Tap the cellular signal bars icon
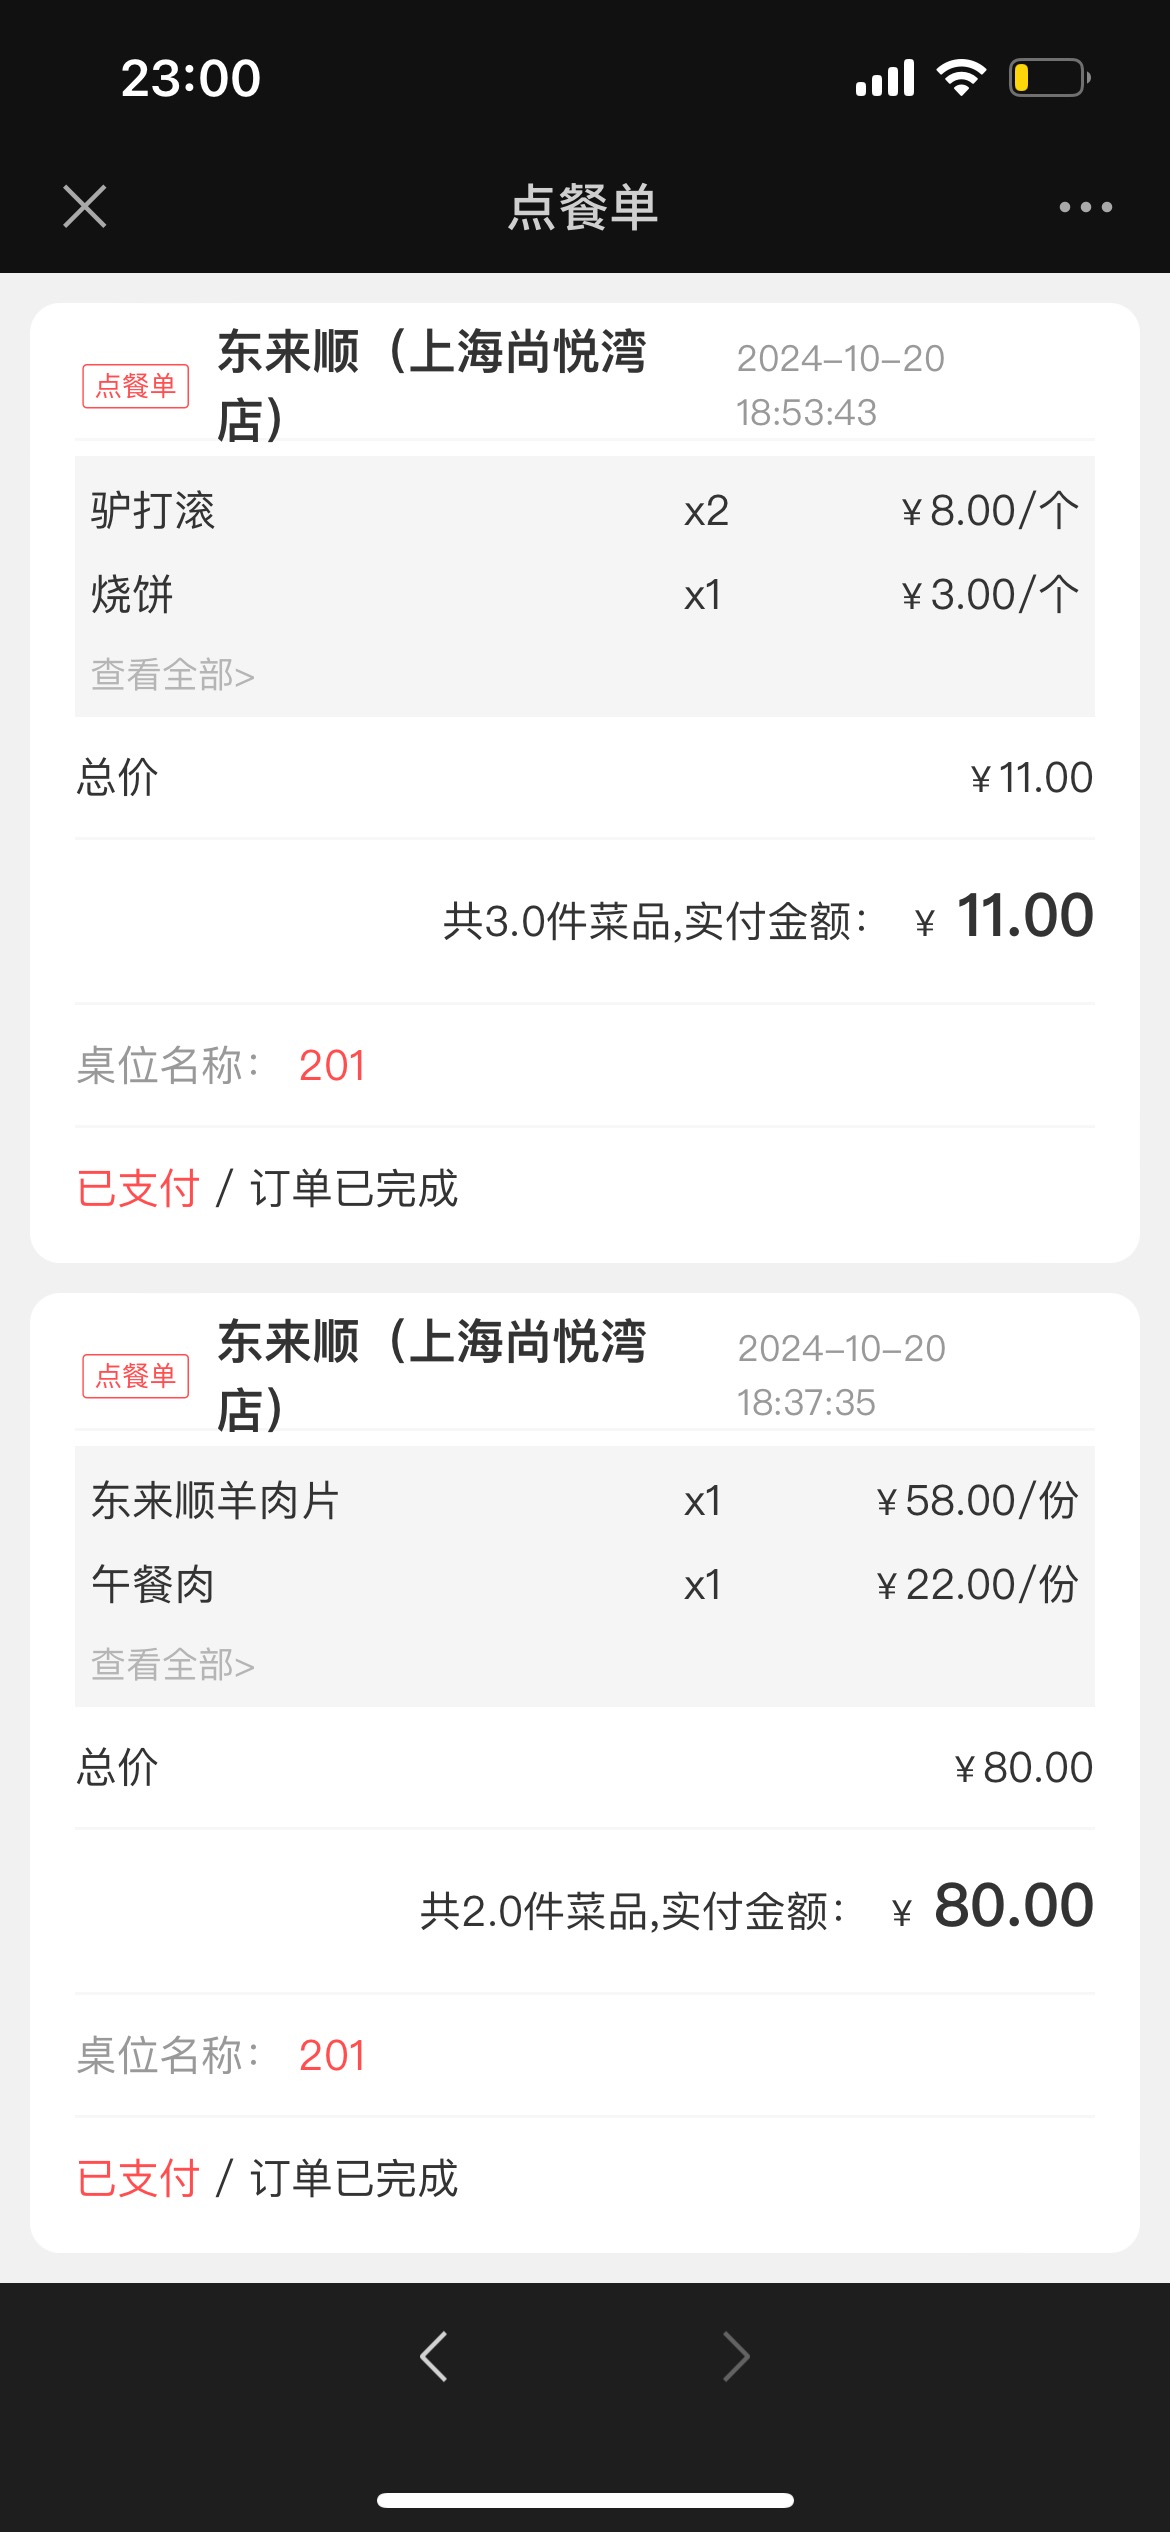Image resolution: width=1170 pixels, height=2532 pixels. point(885,78)
